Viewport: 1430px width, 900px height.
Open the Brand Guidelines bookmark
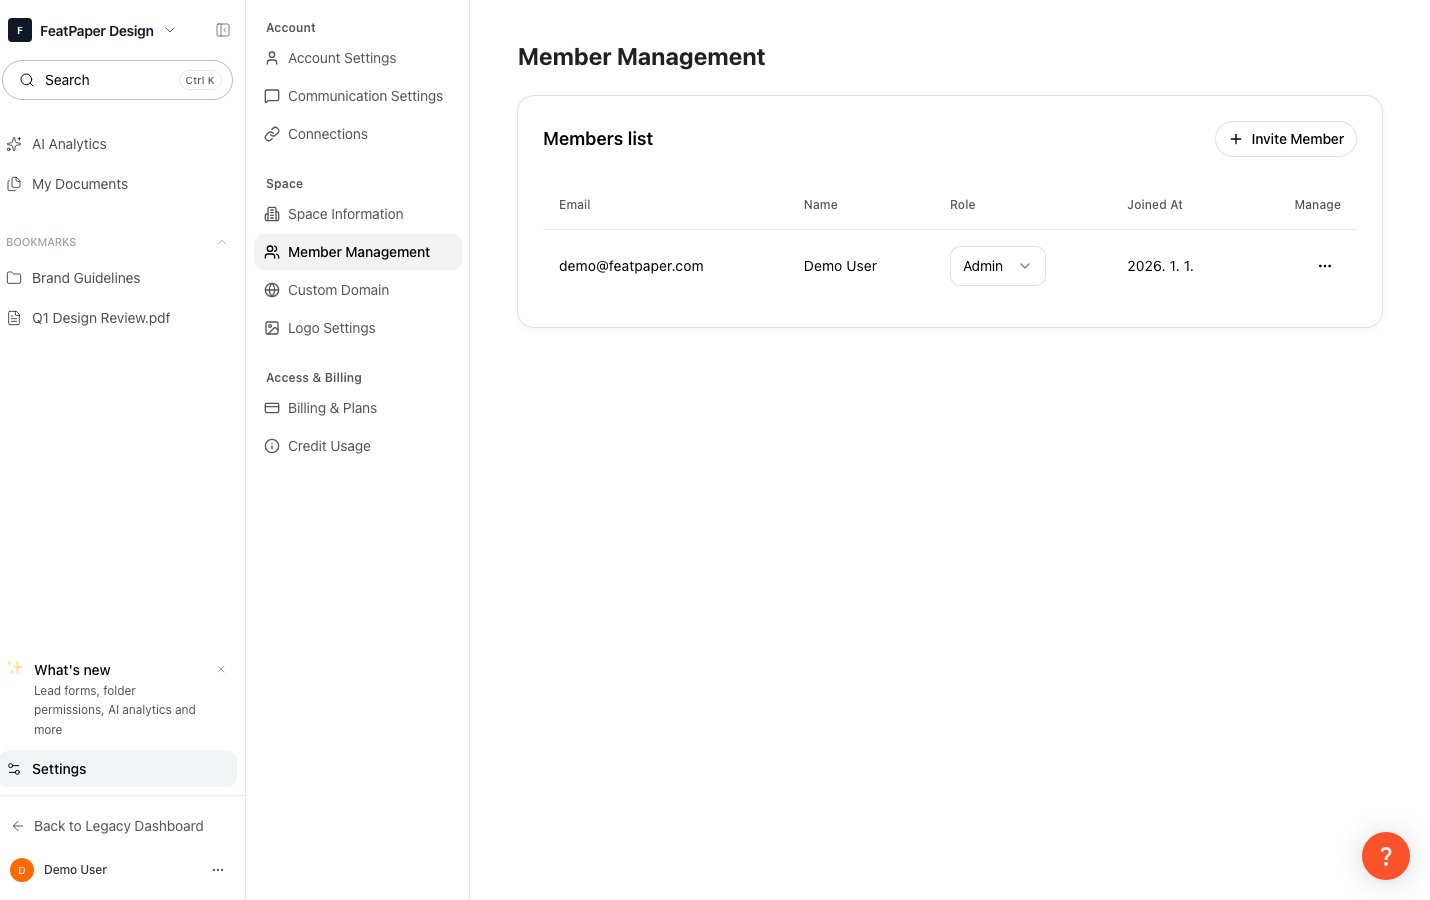[x=86, y=278]
